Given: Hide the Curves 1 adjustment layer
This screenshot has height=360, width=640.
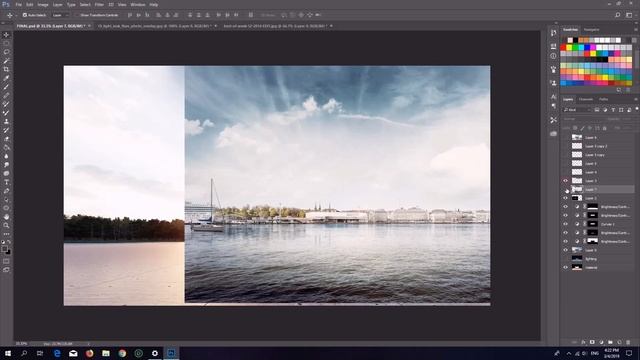Looking at the screenshot, I should (x=565, y=224).
